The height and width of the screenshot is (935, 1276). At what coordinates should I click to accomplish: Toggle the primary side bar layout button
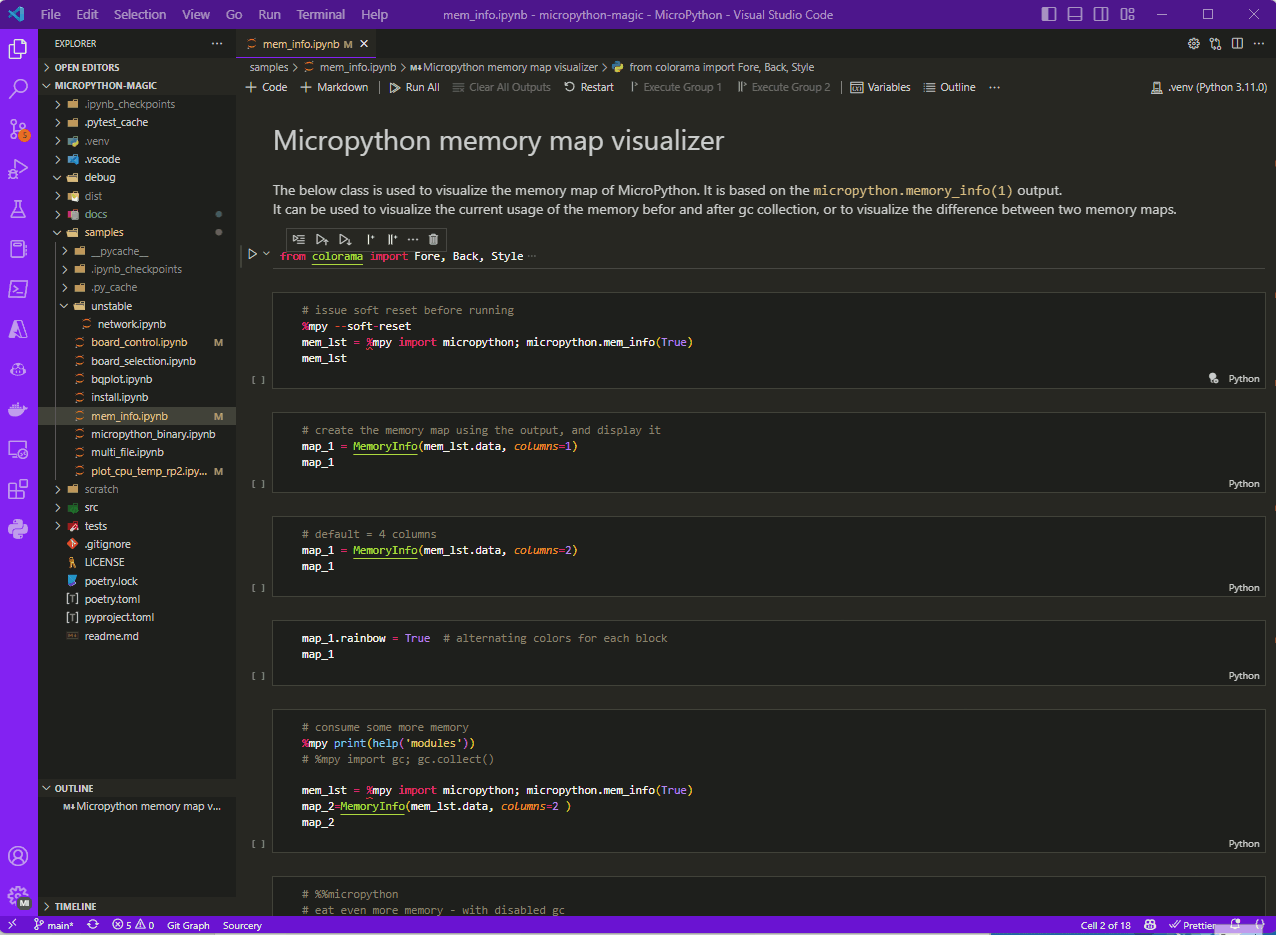tap(1048, 14)
